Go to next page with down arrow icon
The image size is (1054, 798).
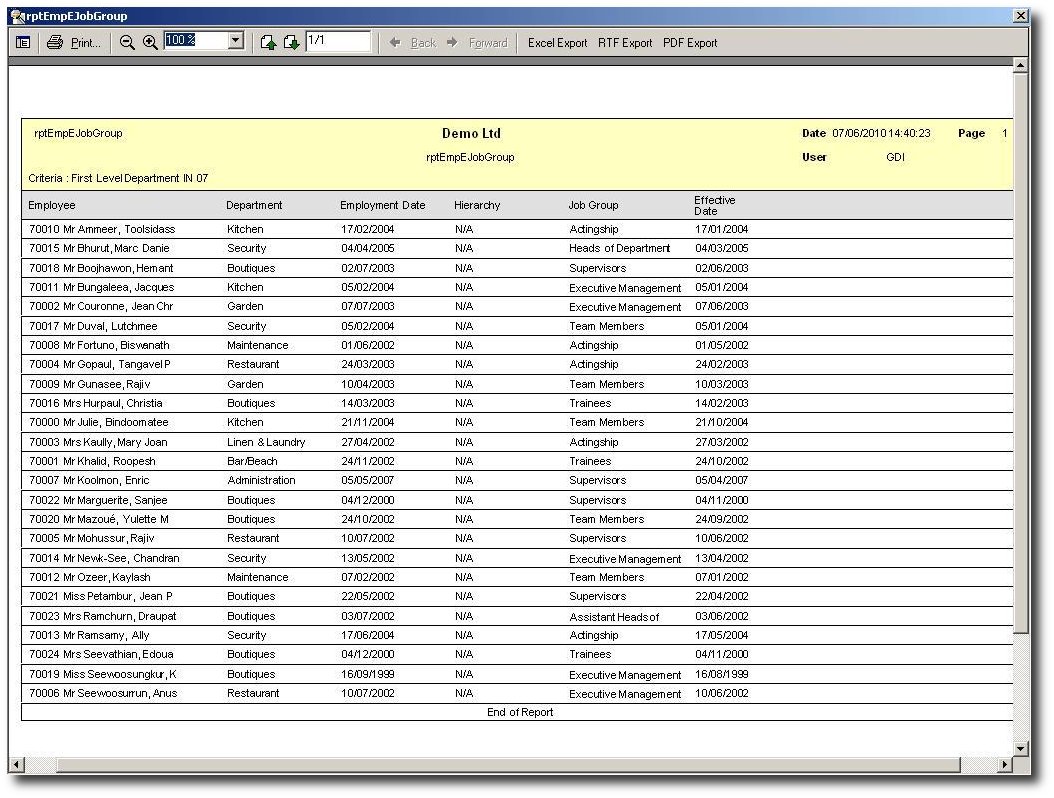tap(291, 42)
